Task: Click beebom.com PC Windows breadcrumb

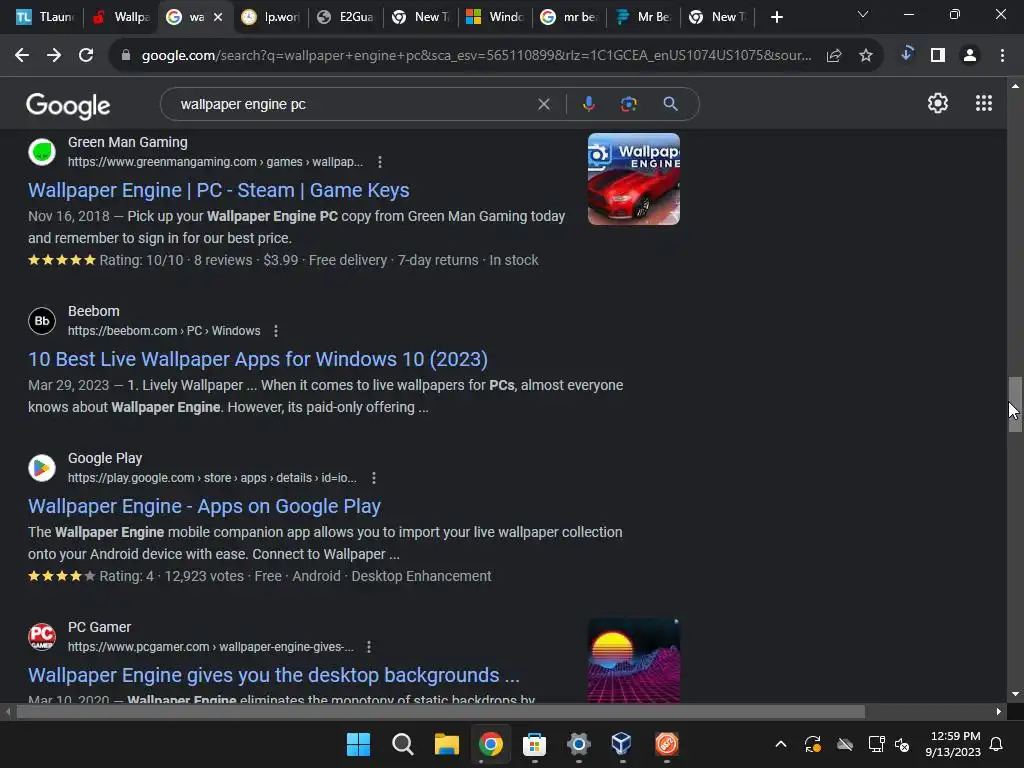Action: (164, 331)
